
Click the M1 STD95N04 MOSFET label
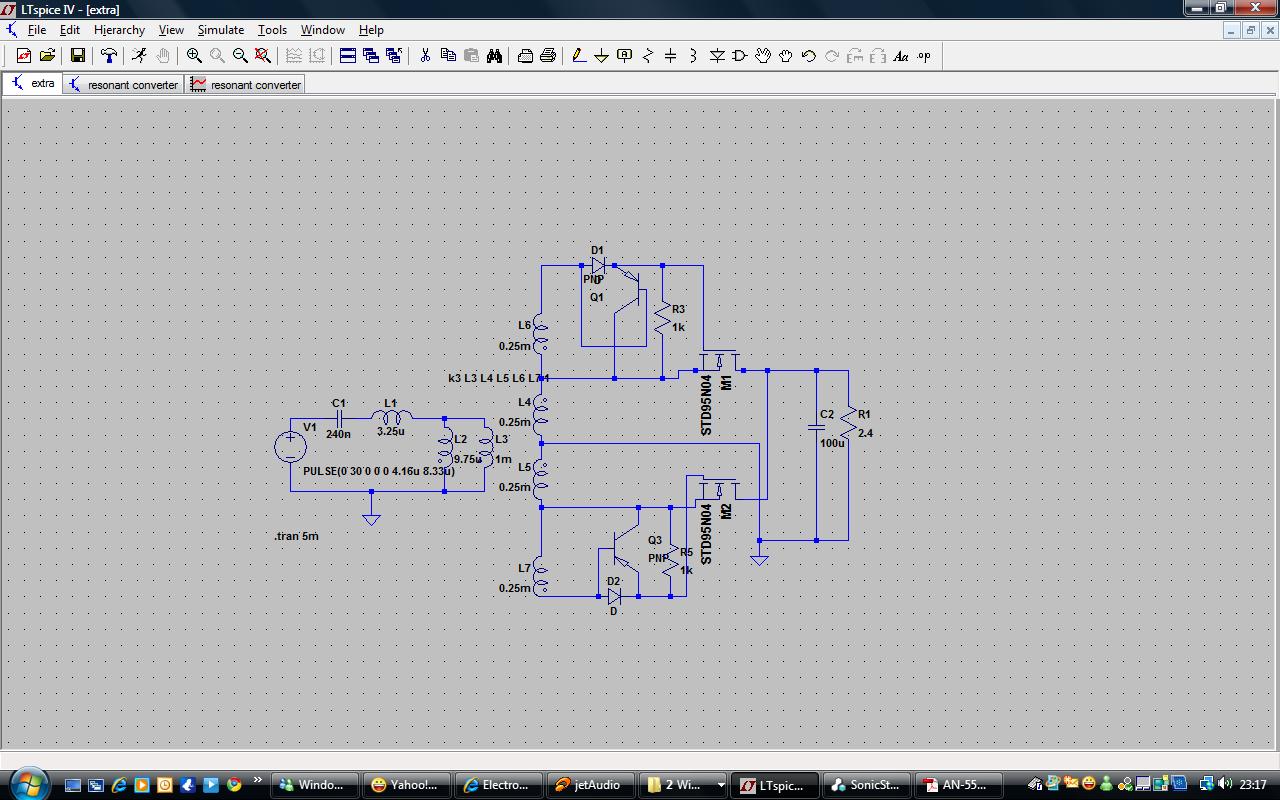coord(706,405)
